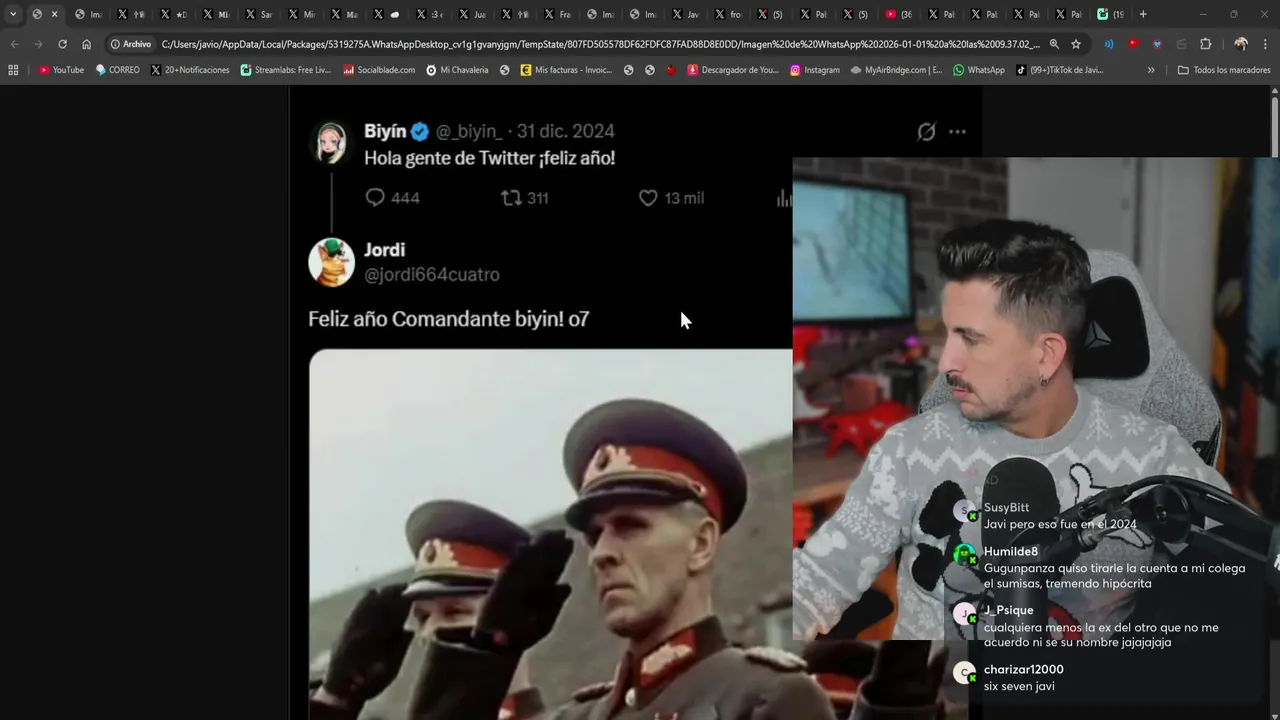Click the @jordi664cuatro handle
The width and height of the screenshot is (1280, 720).
click(432, 275)
